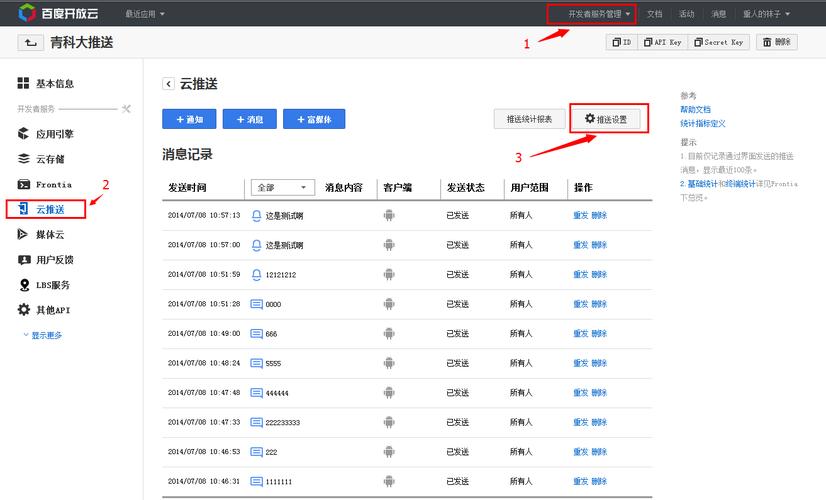This screenshot has width=826, height=500.
Task: Click the 删除 trash button in header
Action: [x=777, y=42]
